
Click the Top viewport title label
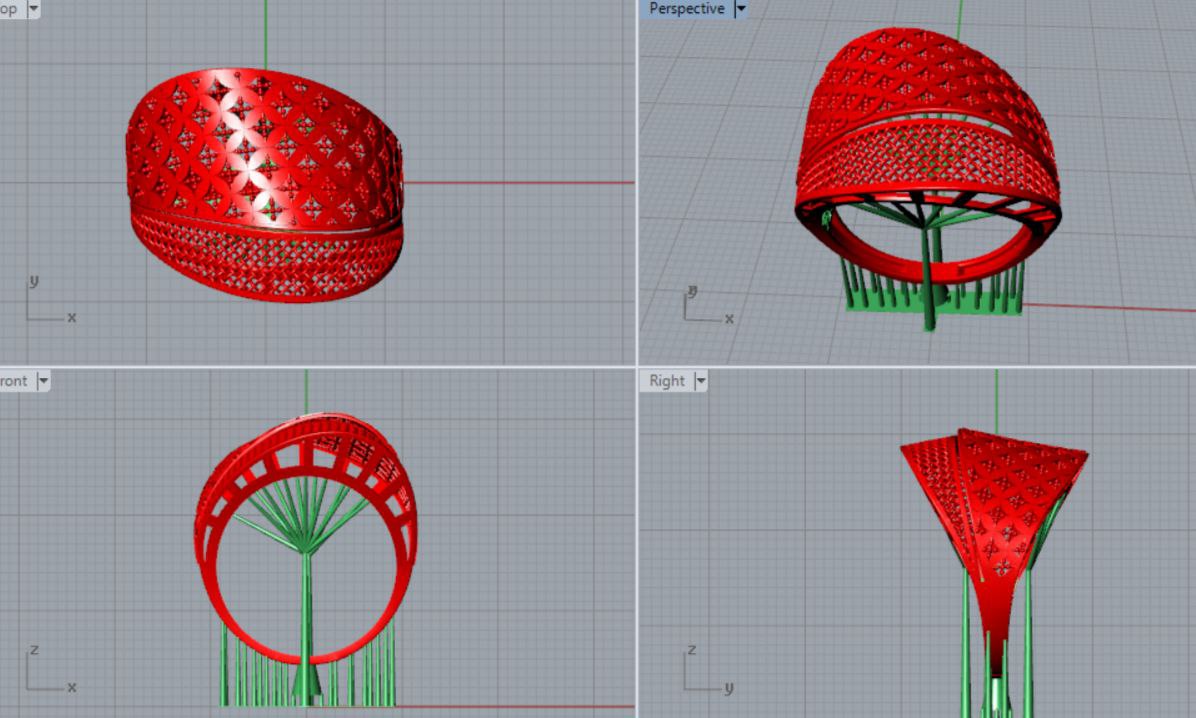point(9,9)
